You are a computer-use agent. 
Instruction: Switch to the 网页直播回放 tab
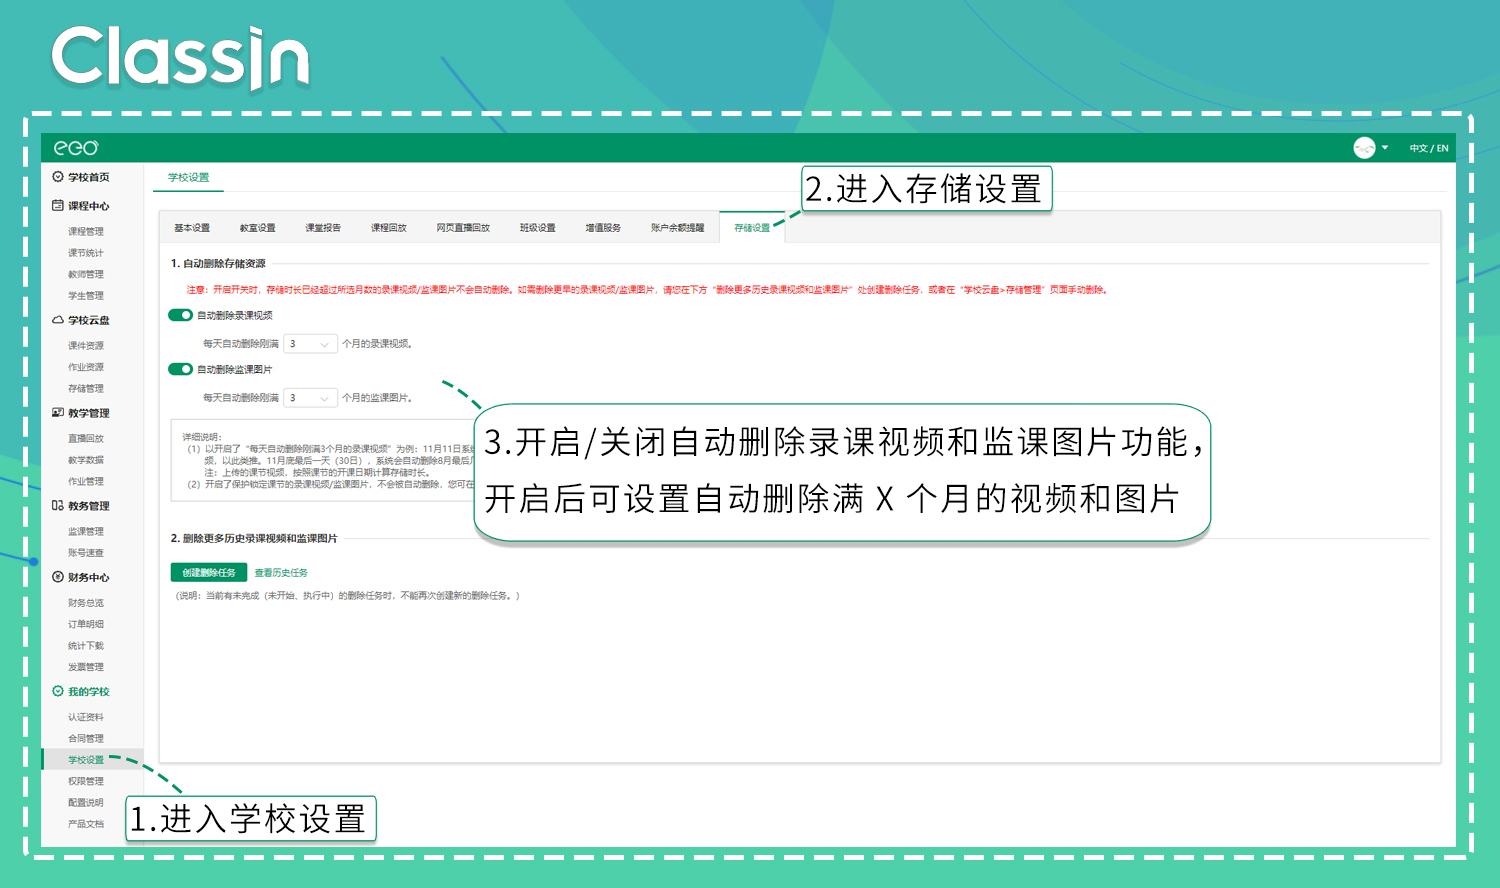[x=463, y=228]
